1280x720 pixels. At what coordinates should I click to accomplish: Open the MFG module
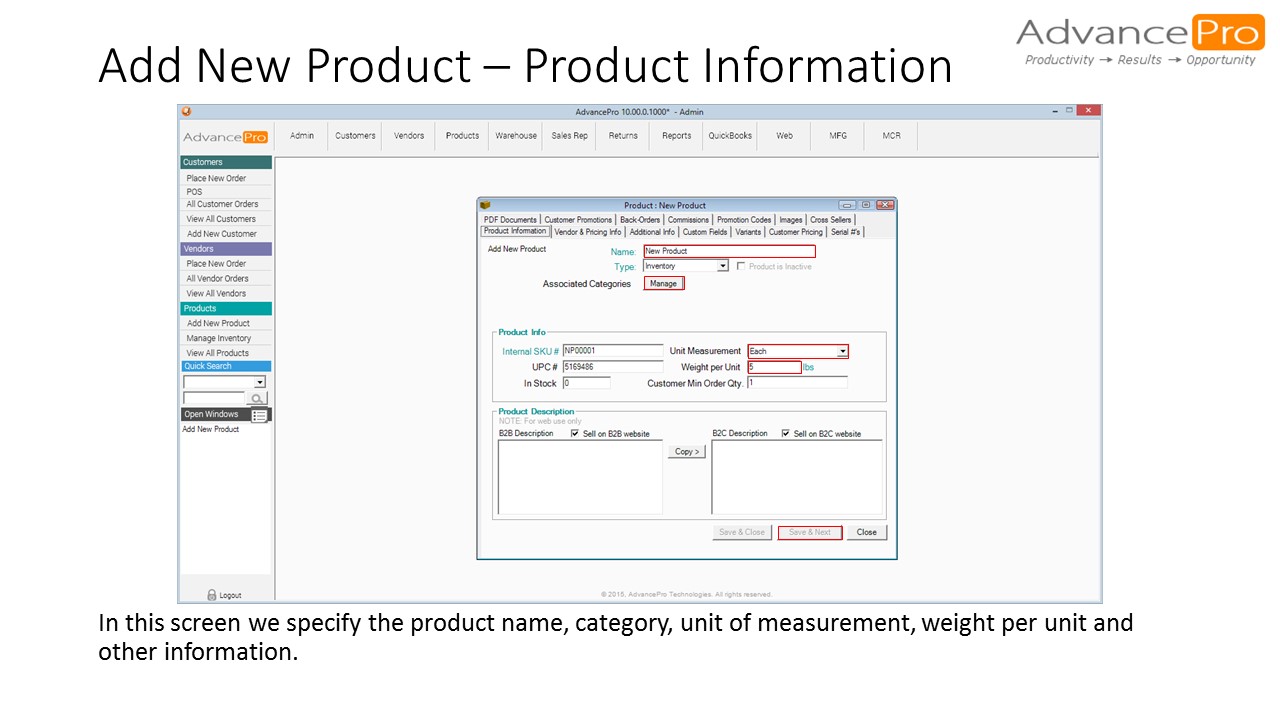point(837,135)
